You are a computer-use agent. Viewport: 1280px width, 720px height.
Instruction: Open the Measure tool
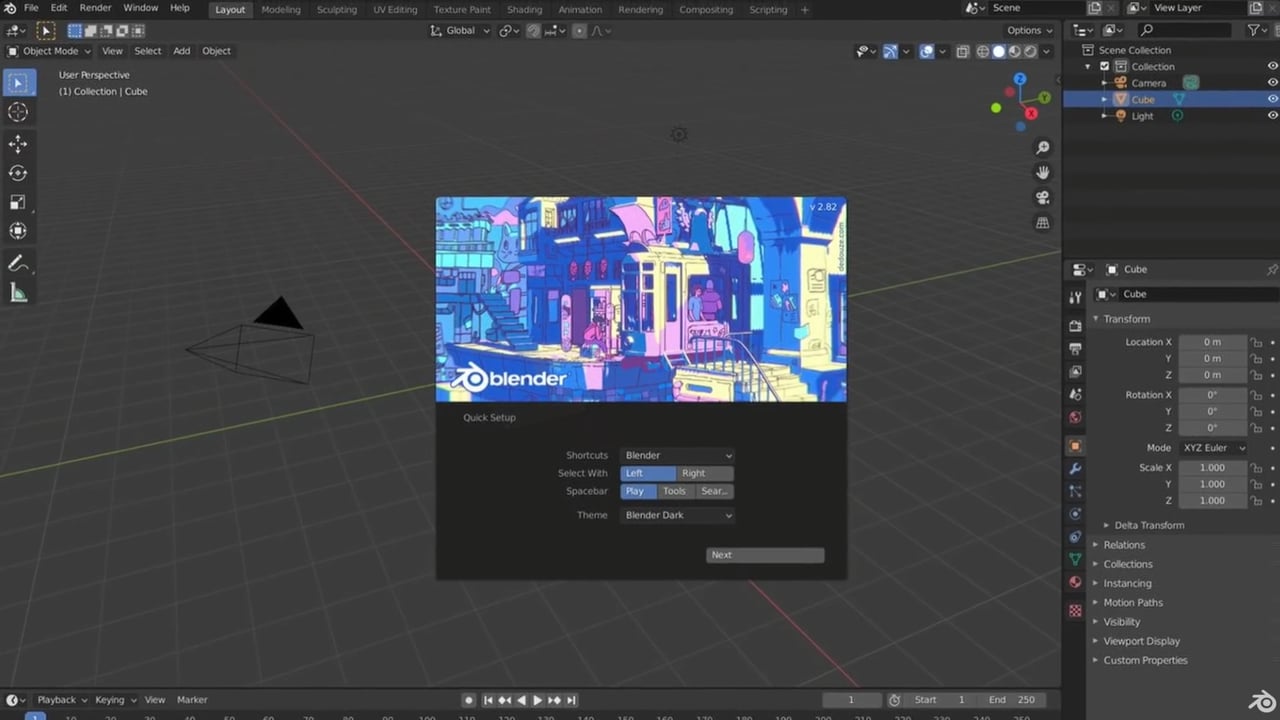19,292
